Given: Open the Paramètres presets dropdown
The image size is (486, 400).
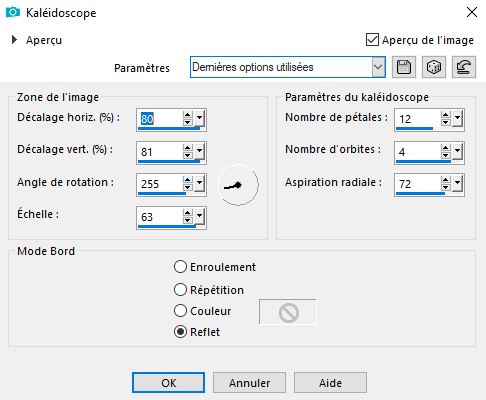Looking at the screenshot, I should 378,67.
